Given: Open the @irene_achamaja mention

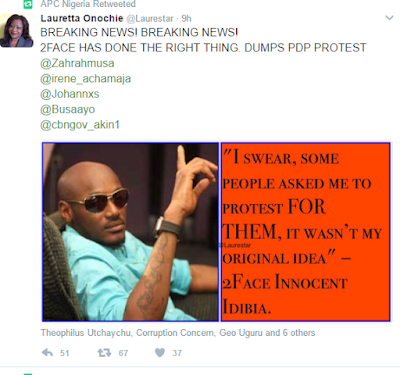Looking at the screenshot, I should click(x=86, y=79).
